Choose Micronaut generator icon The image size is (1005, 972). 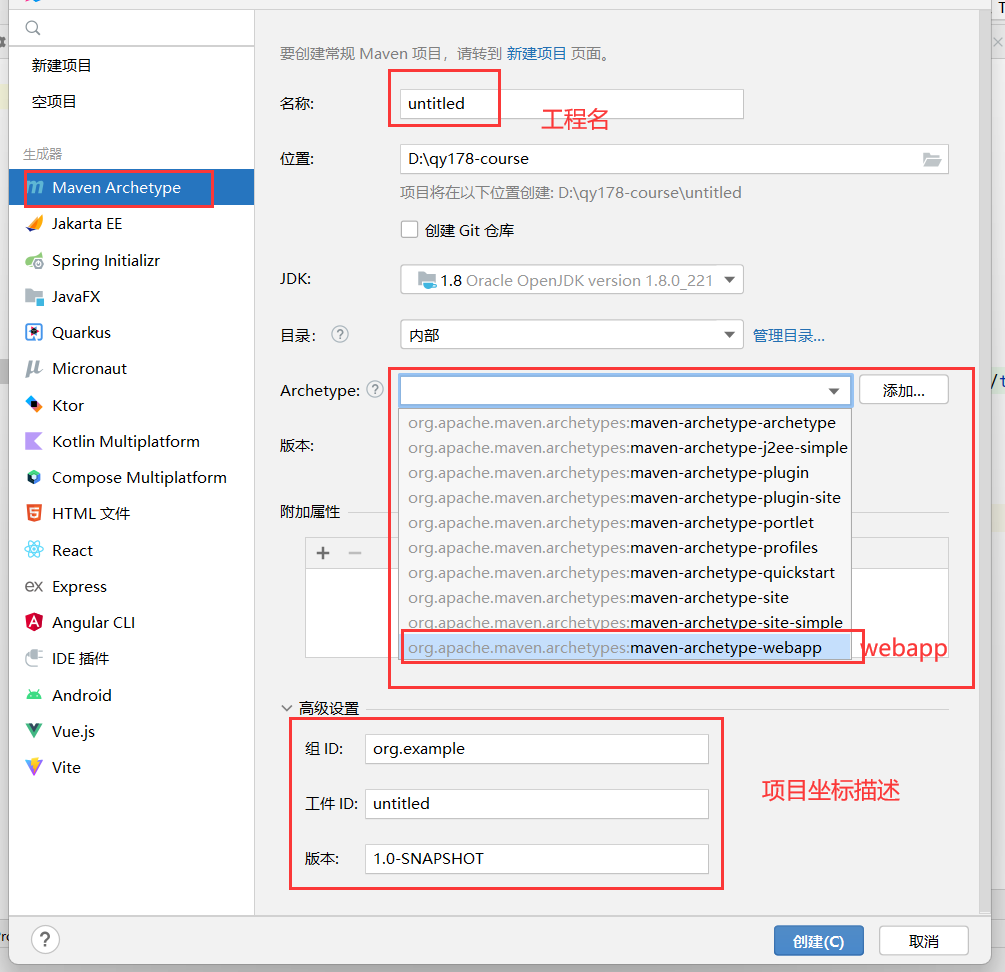pyautogui.click(x=34, y=368)
